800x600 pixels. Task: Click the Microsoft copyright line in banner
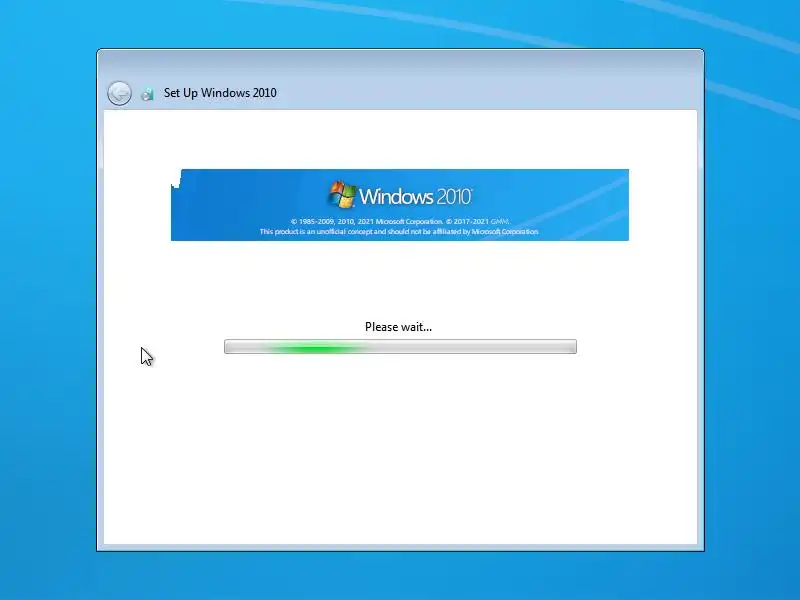coord(400,221)
